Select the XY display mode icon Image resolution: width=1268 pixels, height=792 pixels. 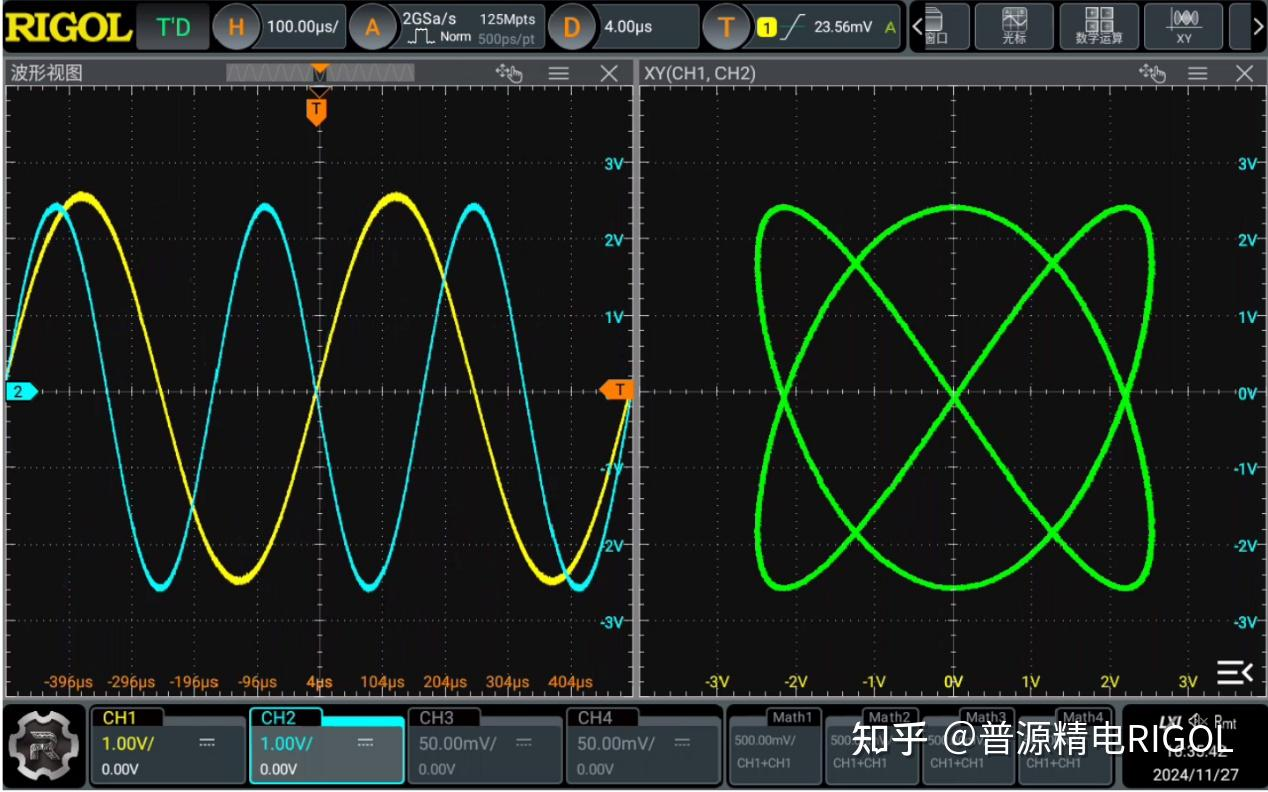(1184, 26)
